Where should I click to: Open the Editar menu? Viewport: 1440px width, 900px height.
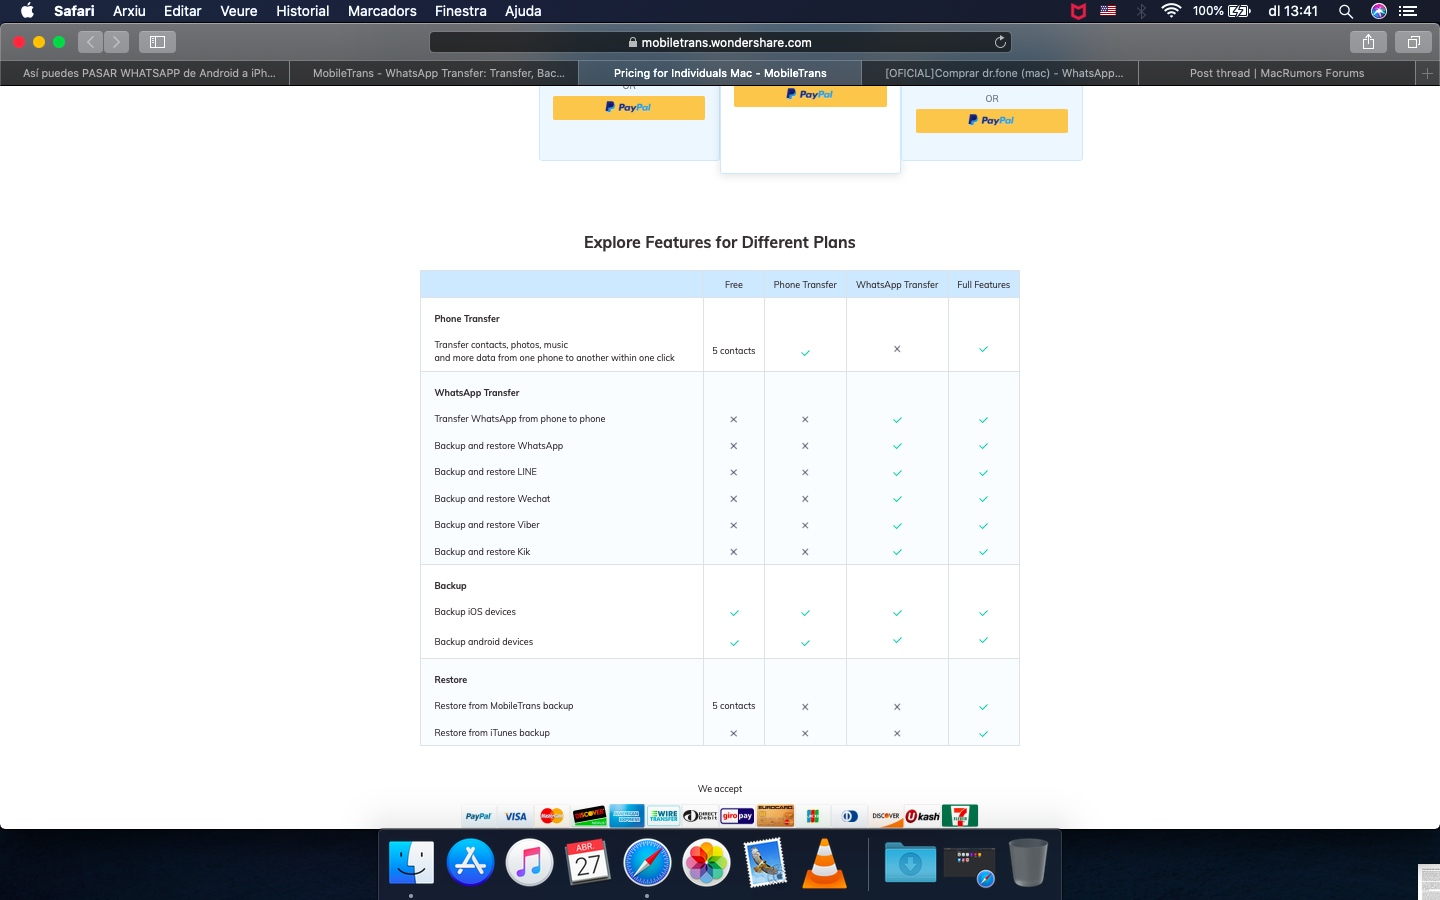point(183,11)
